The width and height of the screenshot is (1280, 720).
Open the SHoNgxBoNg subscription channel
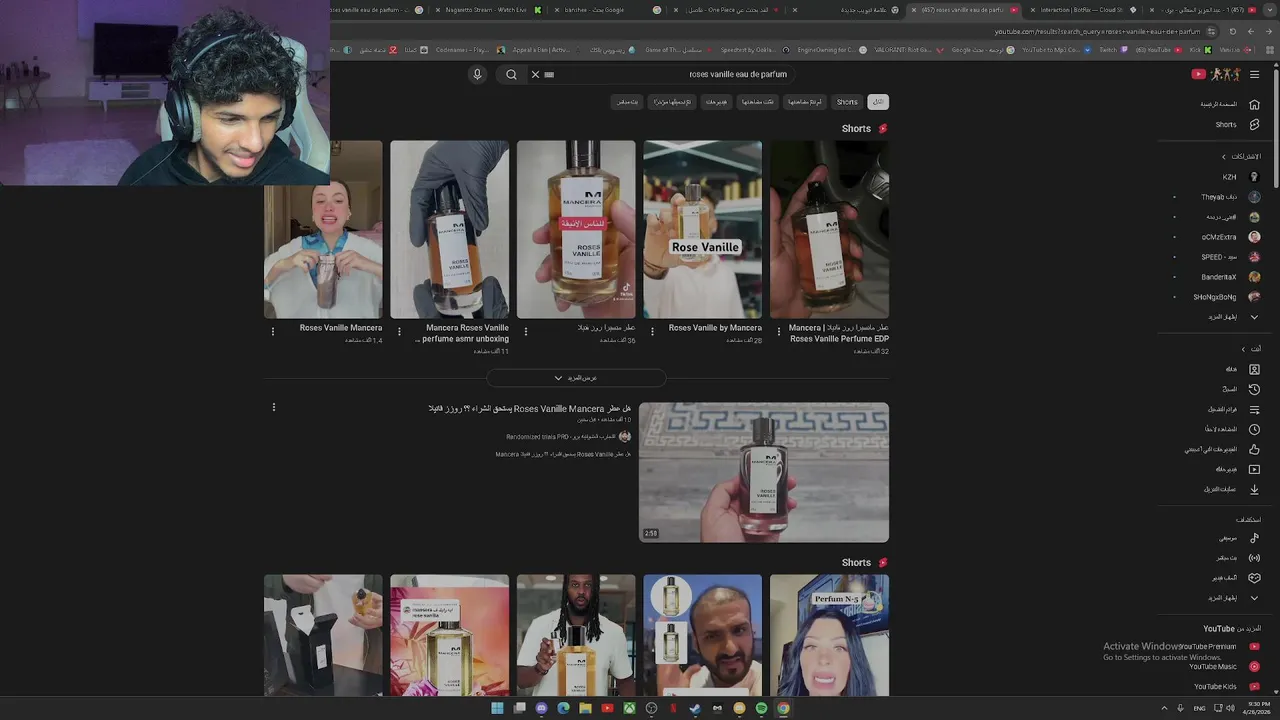[x=1225, y=297]
